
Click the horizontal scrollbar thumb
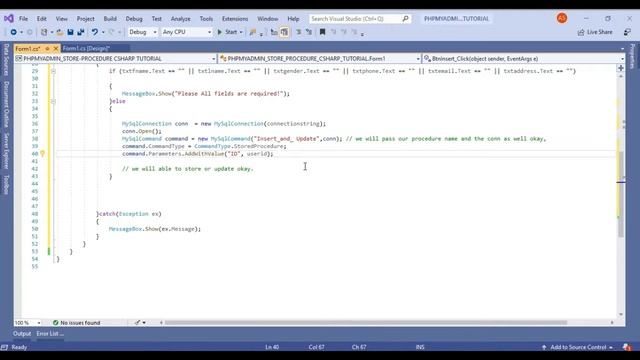coord(366,322)
